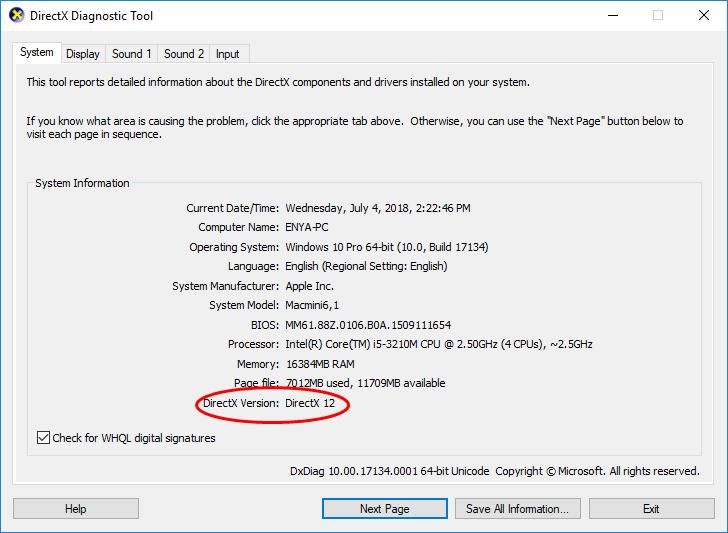Click the DirectX 12 version value
The image size is (728, 533).
pyautogui.click(x=310, y=403)
